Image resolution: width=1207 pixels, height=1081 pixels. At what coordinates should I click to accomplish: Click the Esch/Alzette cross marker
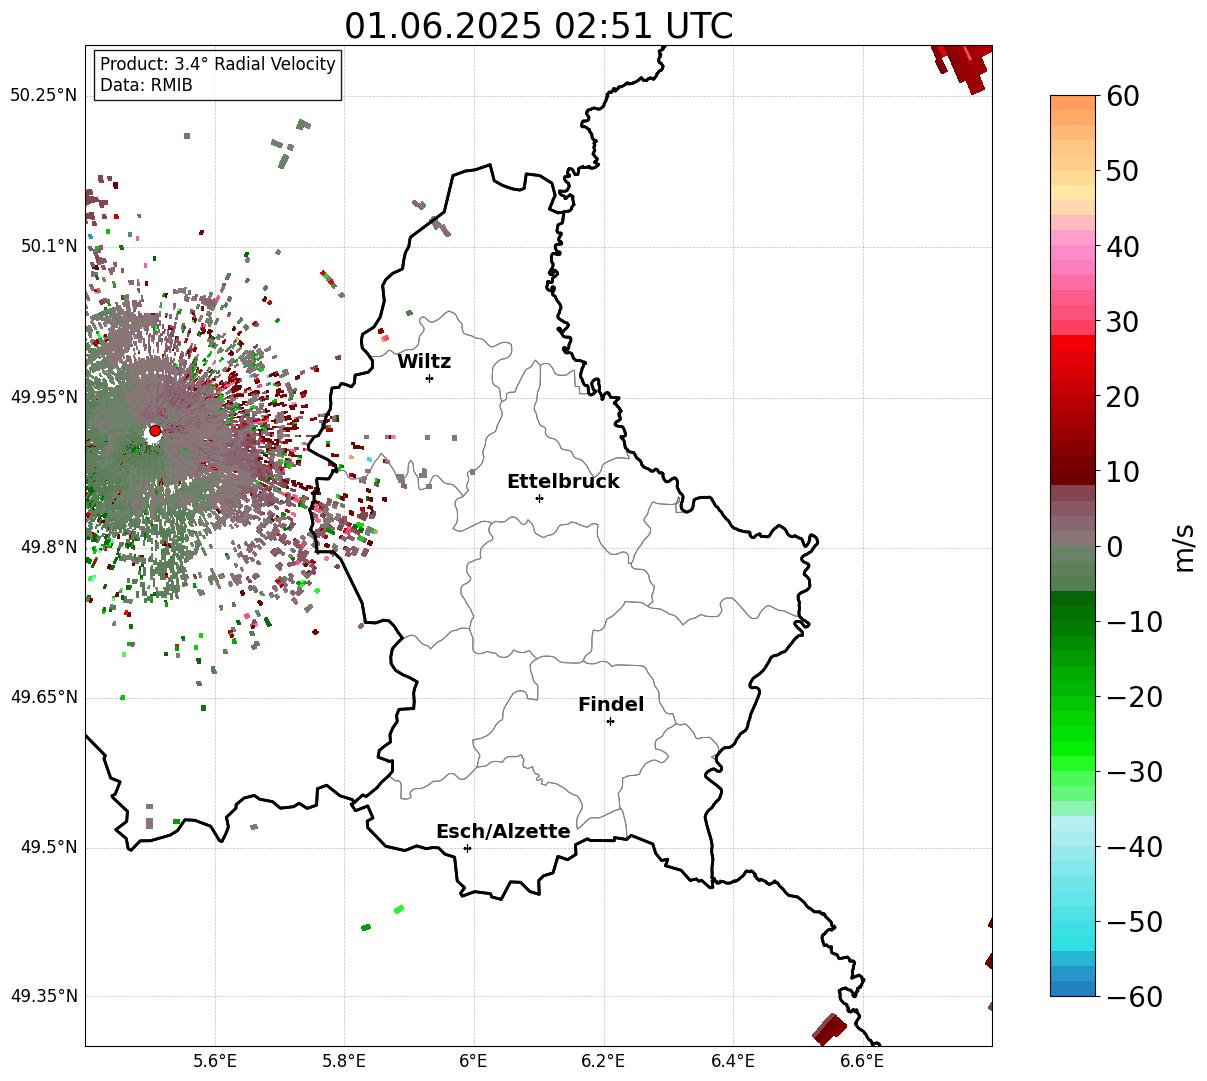(x=467, y=848)
